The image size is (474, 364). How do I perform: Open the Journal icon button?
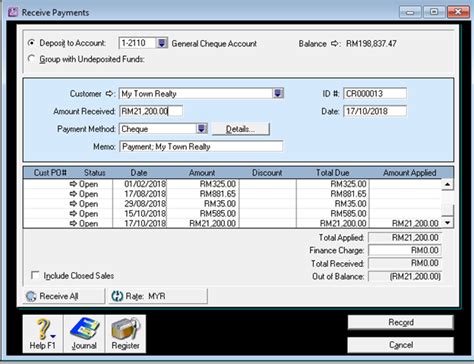84,334
